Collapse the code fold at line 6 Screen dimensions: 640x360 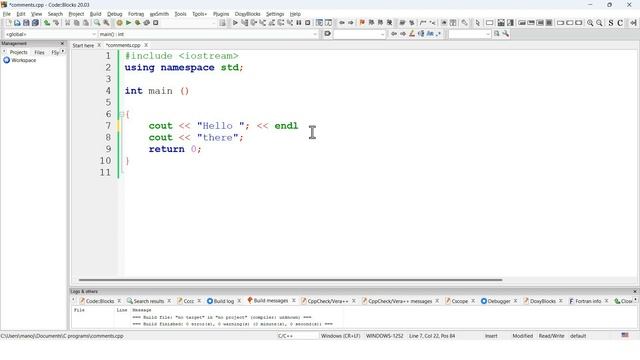pos(122,114)
